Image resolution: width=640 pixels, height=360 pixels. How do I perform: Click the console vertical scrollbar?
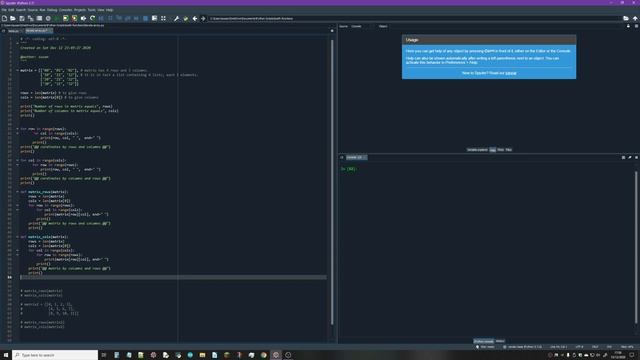click(636, 247)
